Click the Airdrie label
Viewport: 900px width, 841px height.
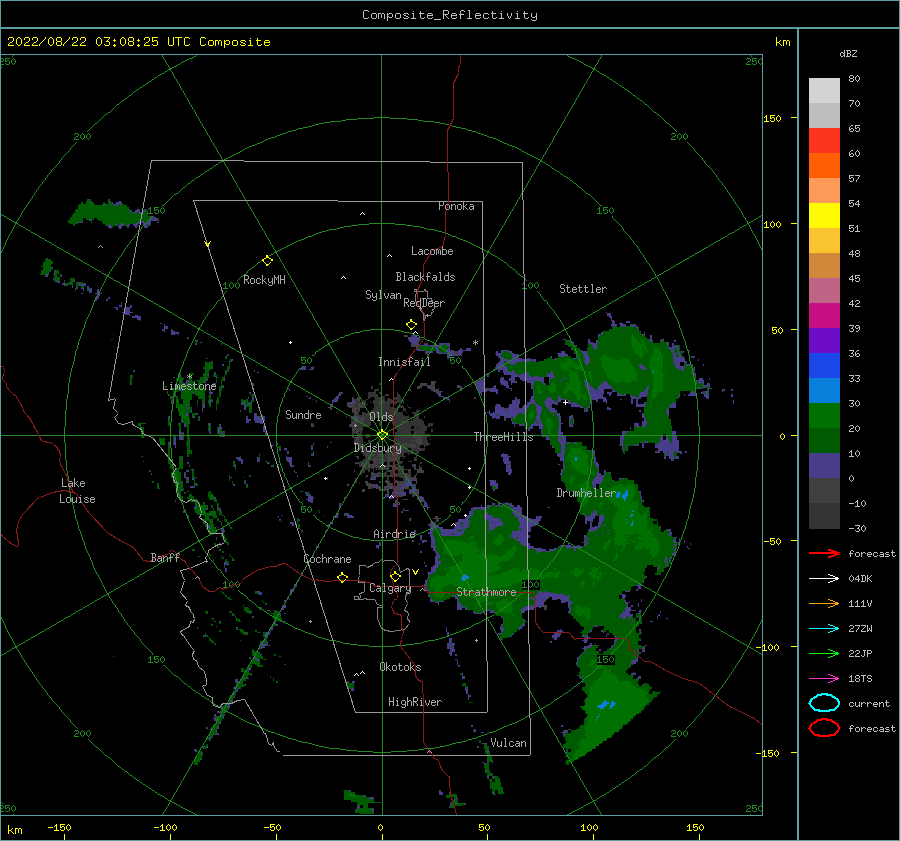[x=394, y=534]
